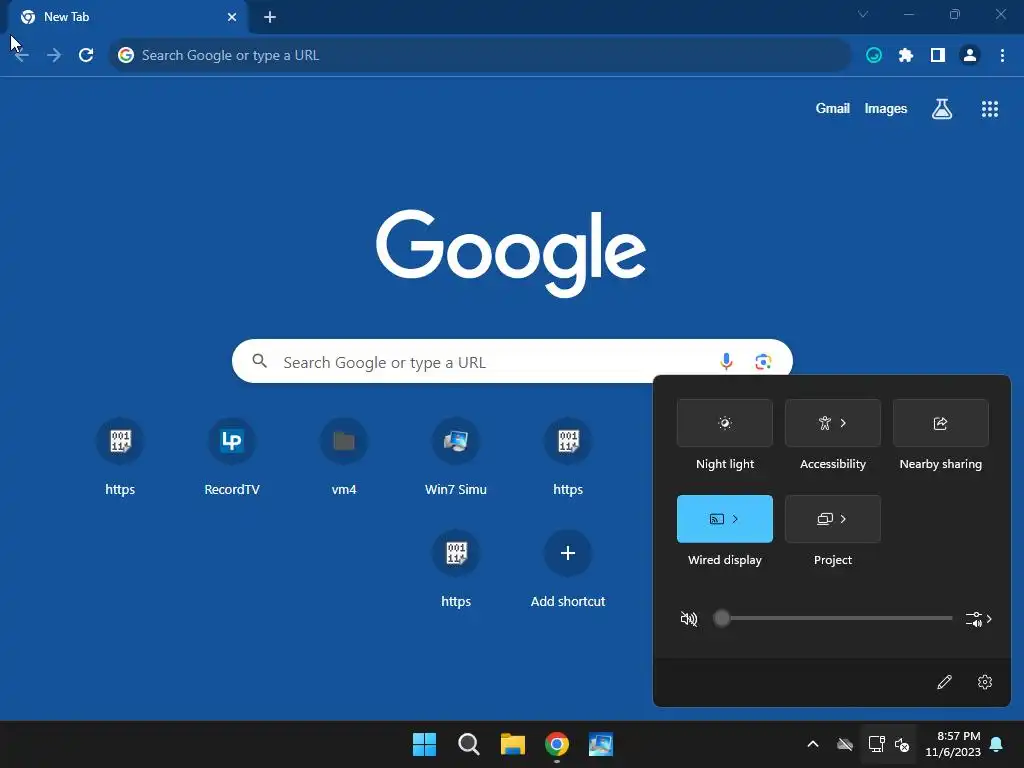Close the New Tab tab

coord(232,17)
